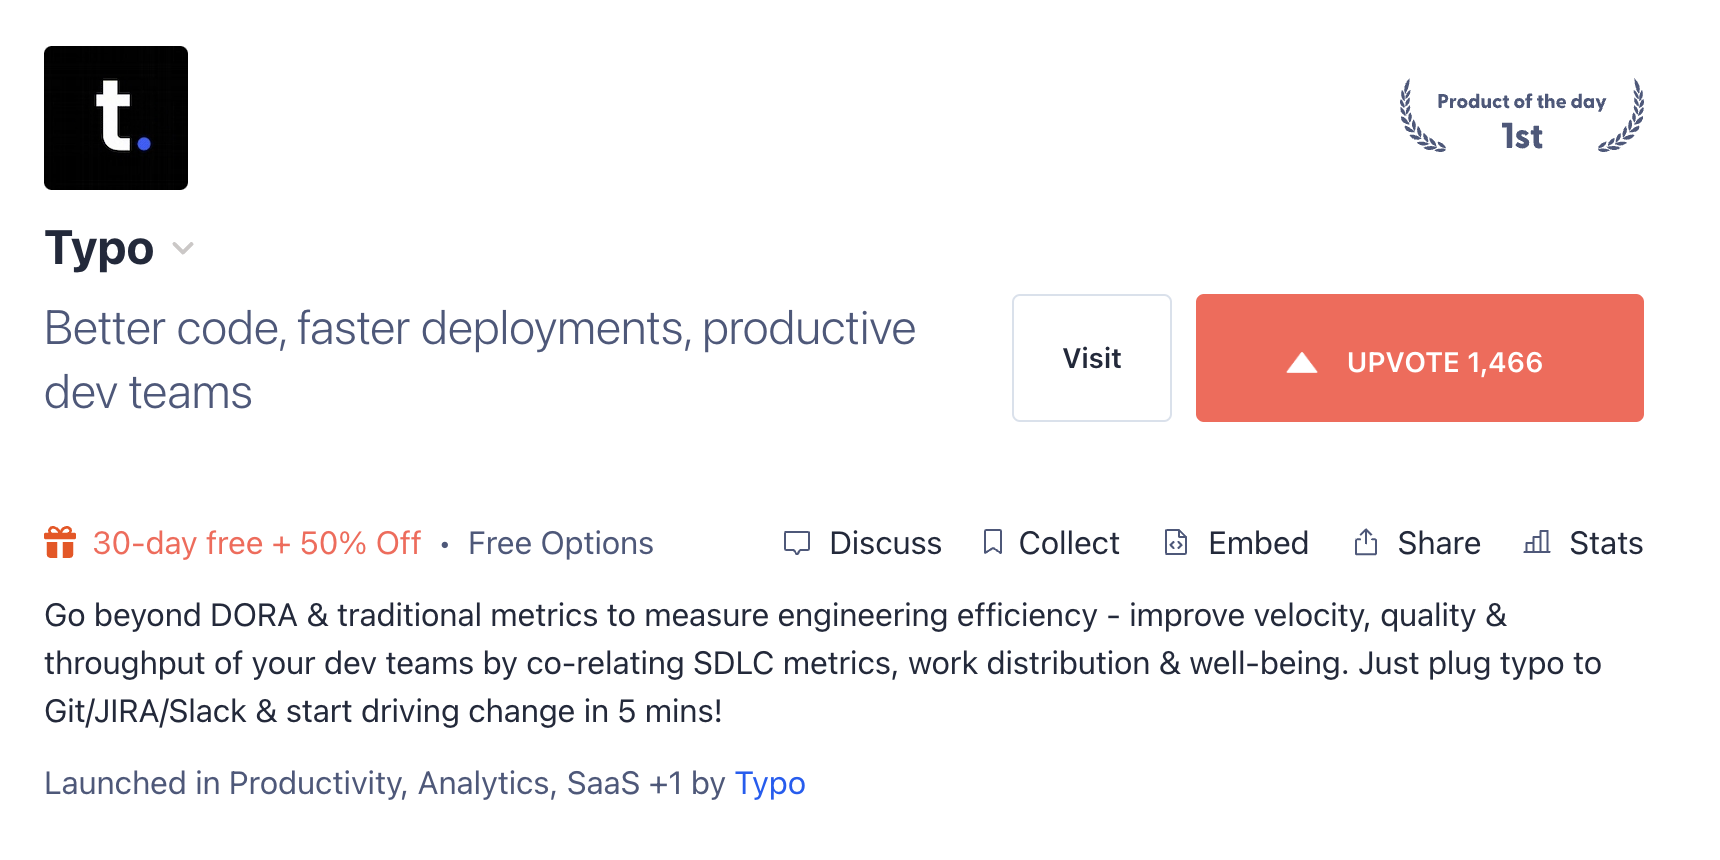
Task: Open the 30-day free + 50% Off offer
Action: (x=257, y=543)
